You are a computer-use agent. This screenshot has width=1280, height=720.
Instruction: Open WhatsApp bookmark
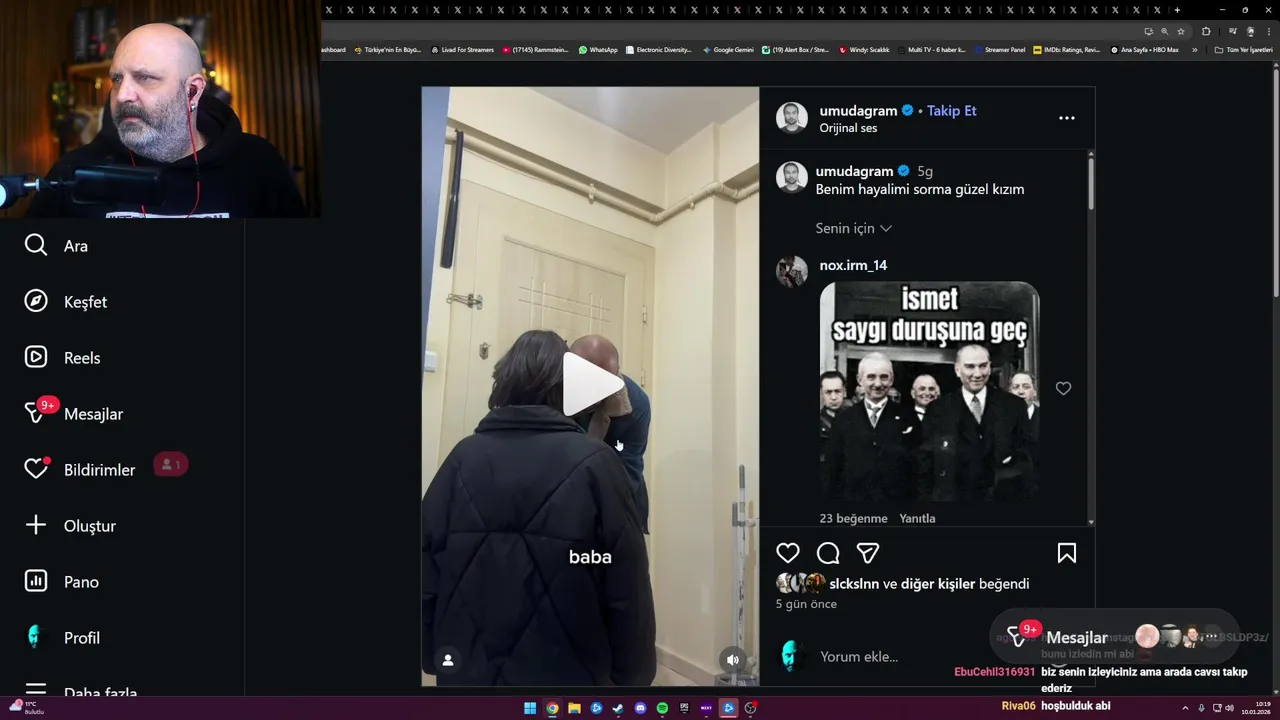click(598, 50)
